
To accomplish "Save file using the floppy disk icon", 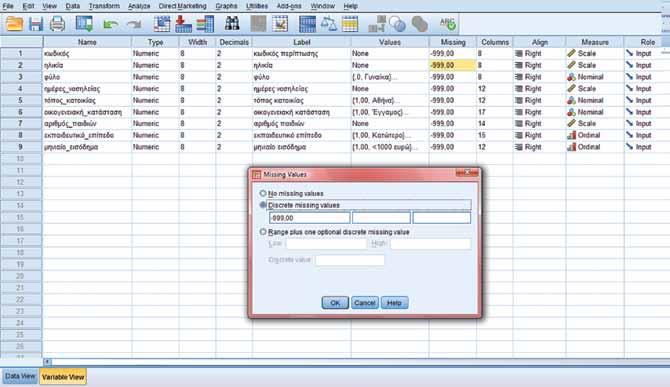I will coord(36,24).
